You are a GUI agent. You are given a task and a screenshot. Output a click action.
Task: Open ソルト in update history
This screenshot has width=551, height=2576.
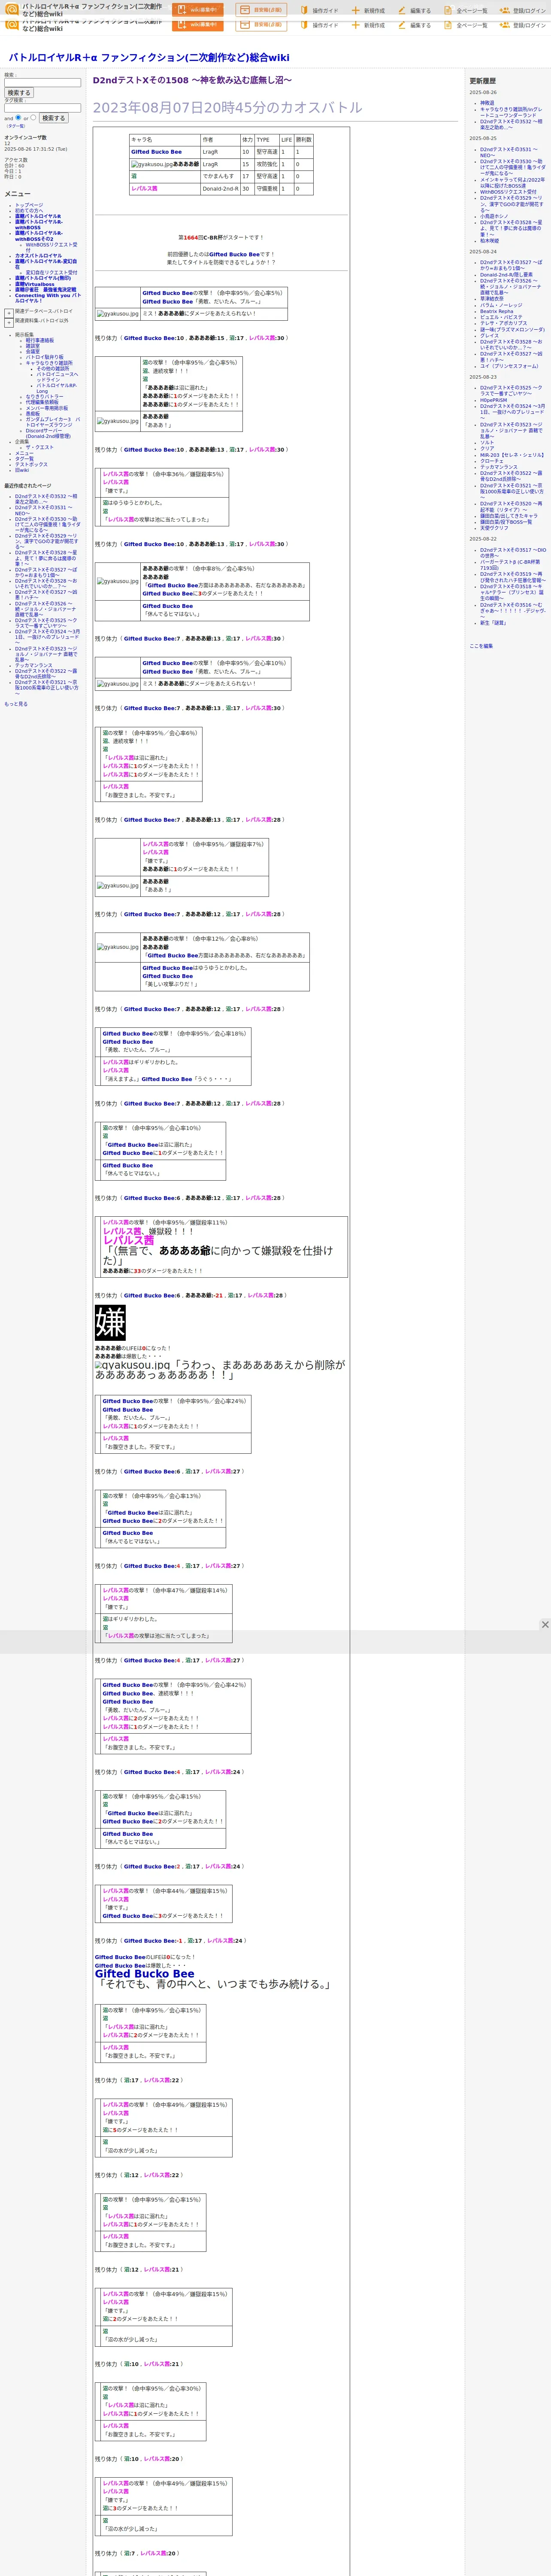[x=487, y=443]
